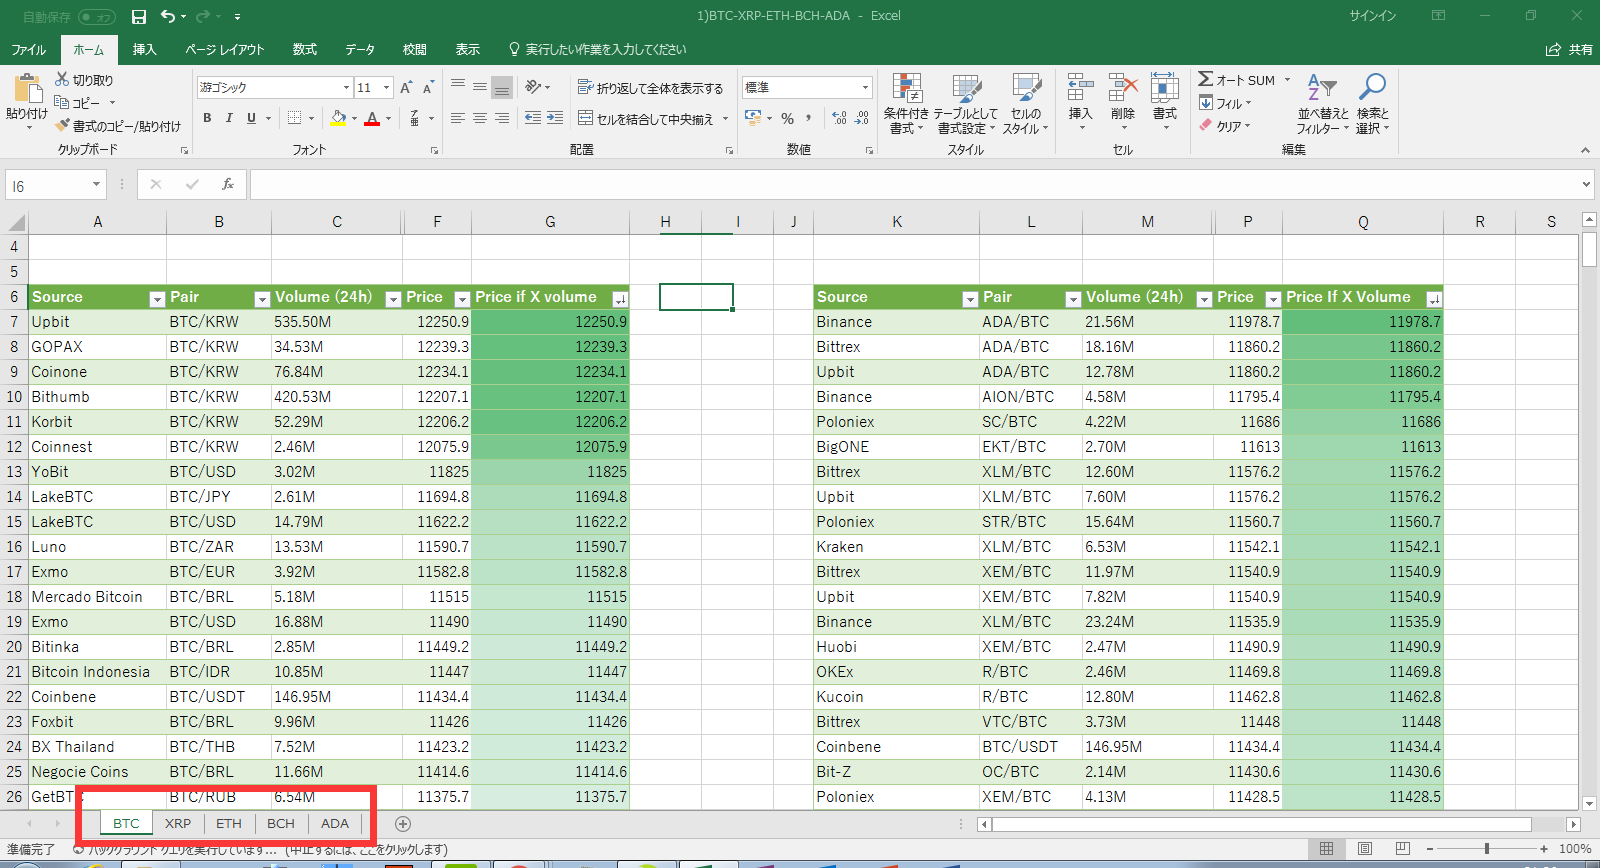Screen dimensions: 1600x868
Task: Open Find and Select (検索と選択)
Action: click(1373, 104)
